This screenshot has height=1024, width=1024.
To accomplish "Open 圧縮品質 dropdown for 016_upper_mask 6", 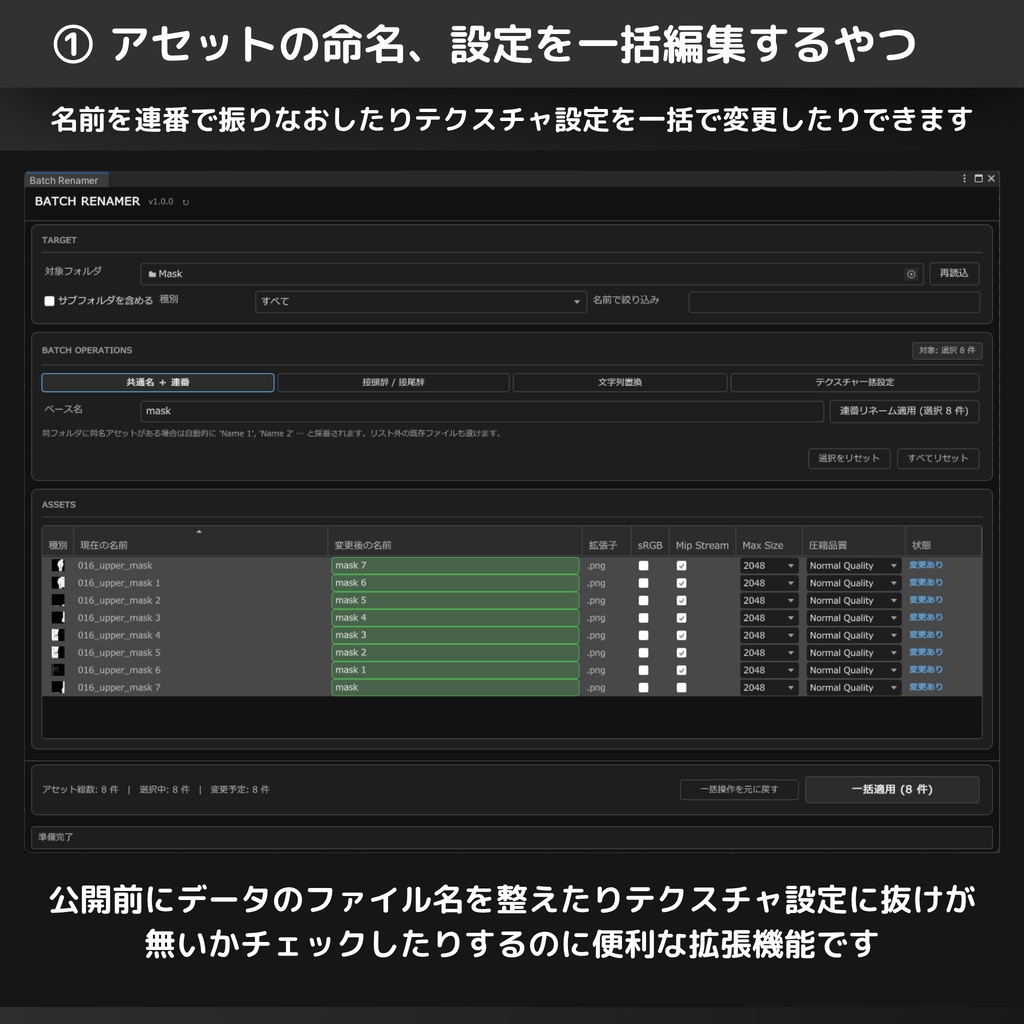I will click(x=854, y=670).
